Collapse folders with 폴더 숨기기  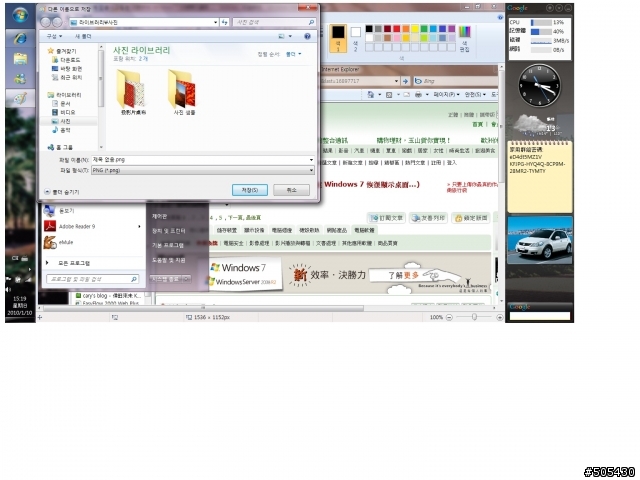pos(62,192)
